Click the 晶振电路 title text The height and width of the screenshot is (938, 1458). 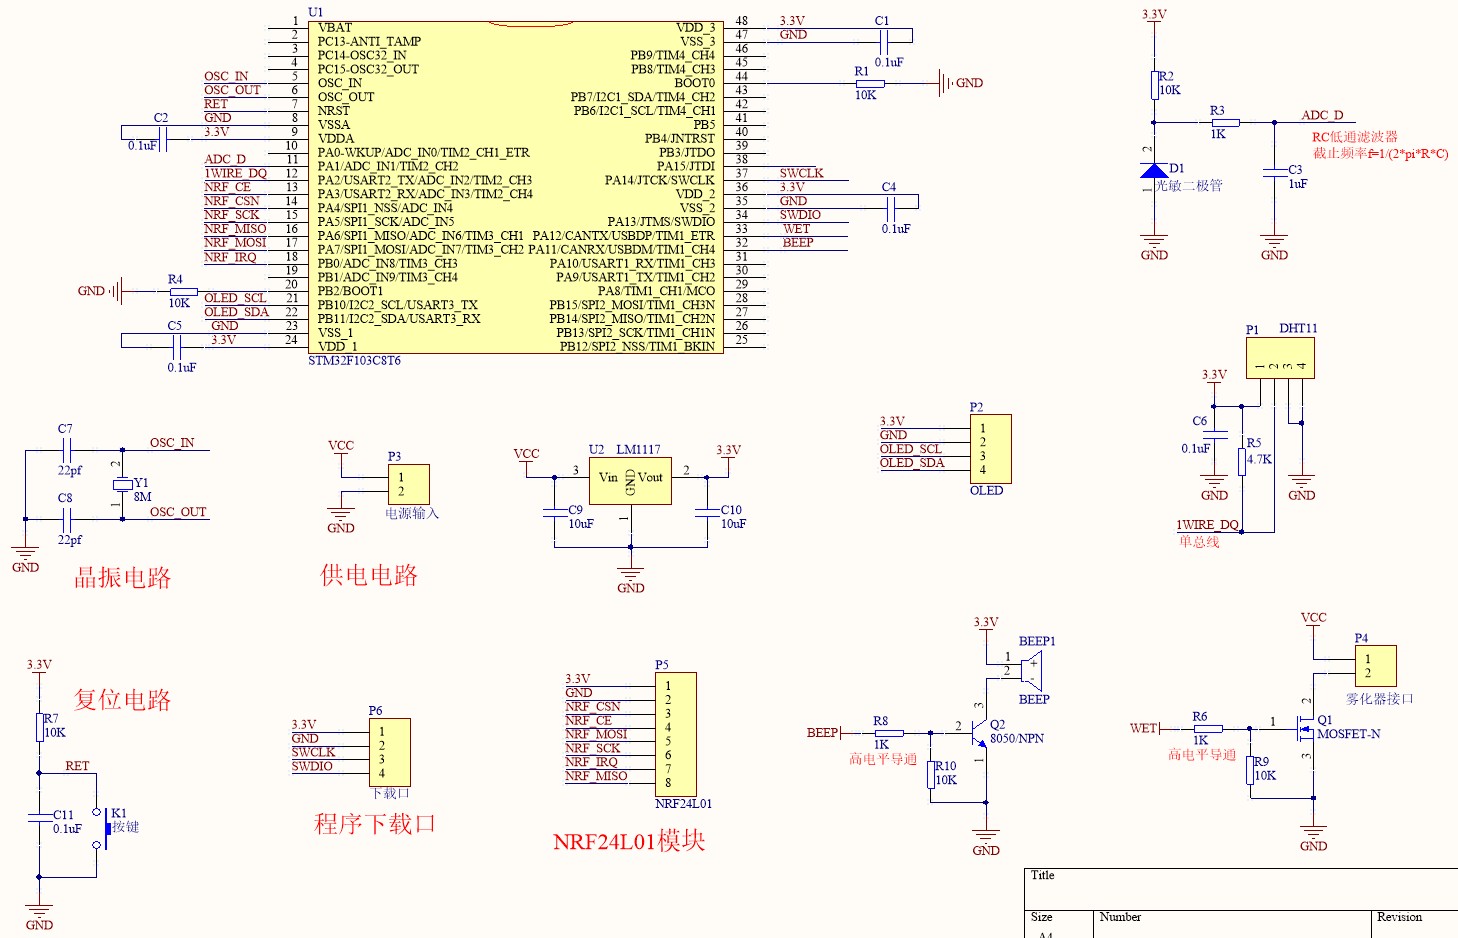[x=123, y=577]
